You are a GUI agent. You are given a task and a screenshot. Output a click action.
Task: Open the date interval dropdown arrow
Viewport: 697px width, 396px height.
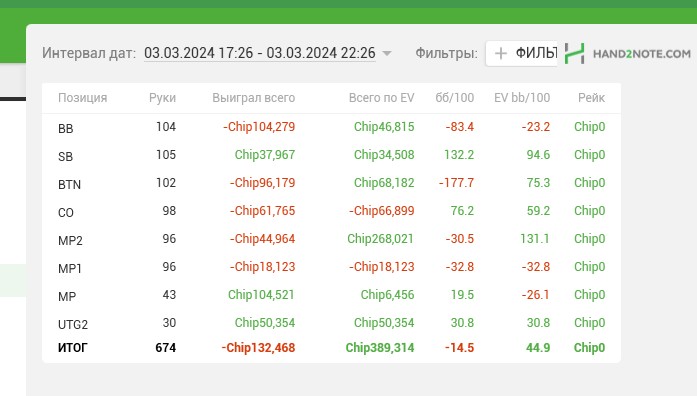click(387, 54)
